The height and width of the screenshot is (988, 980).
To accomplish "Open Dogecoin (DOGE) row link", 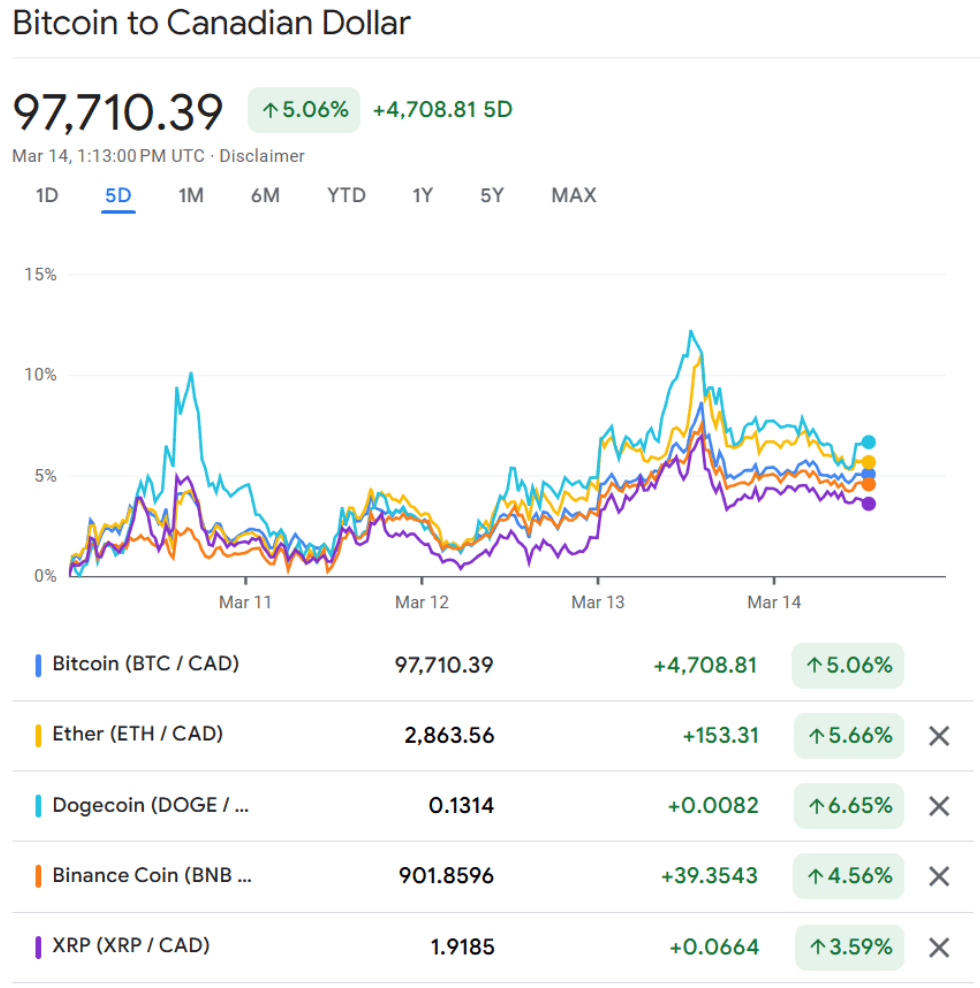I will coord(150,804).
